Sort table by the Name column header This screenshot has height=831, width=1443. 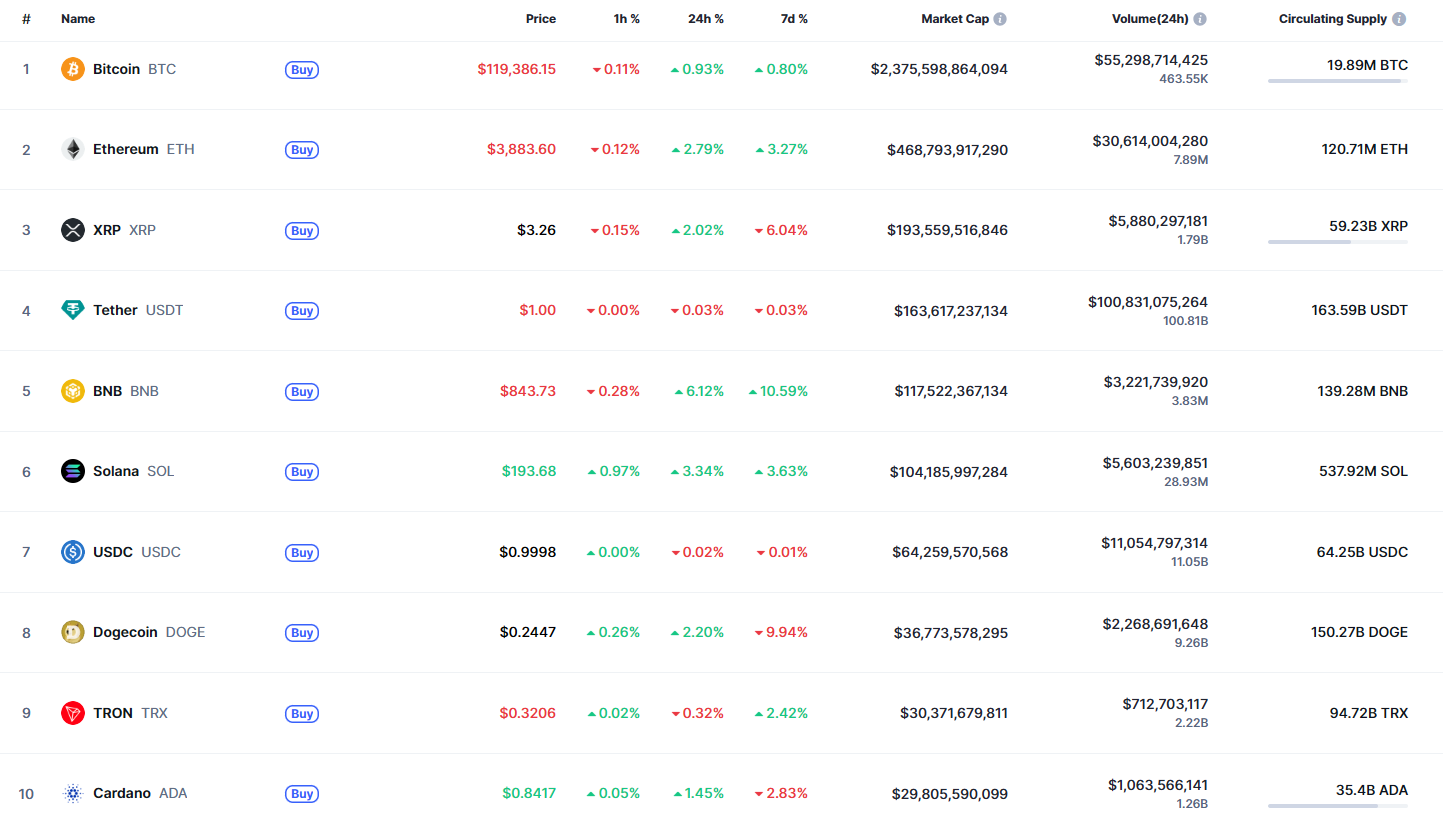[x=78, y=19]
